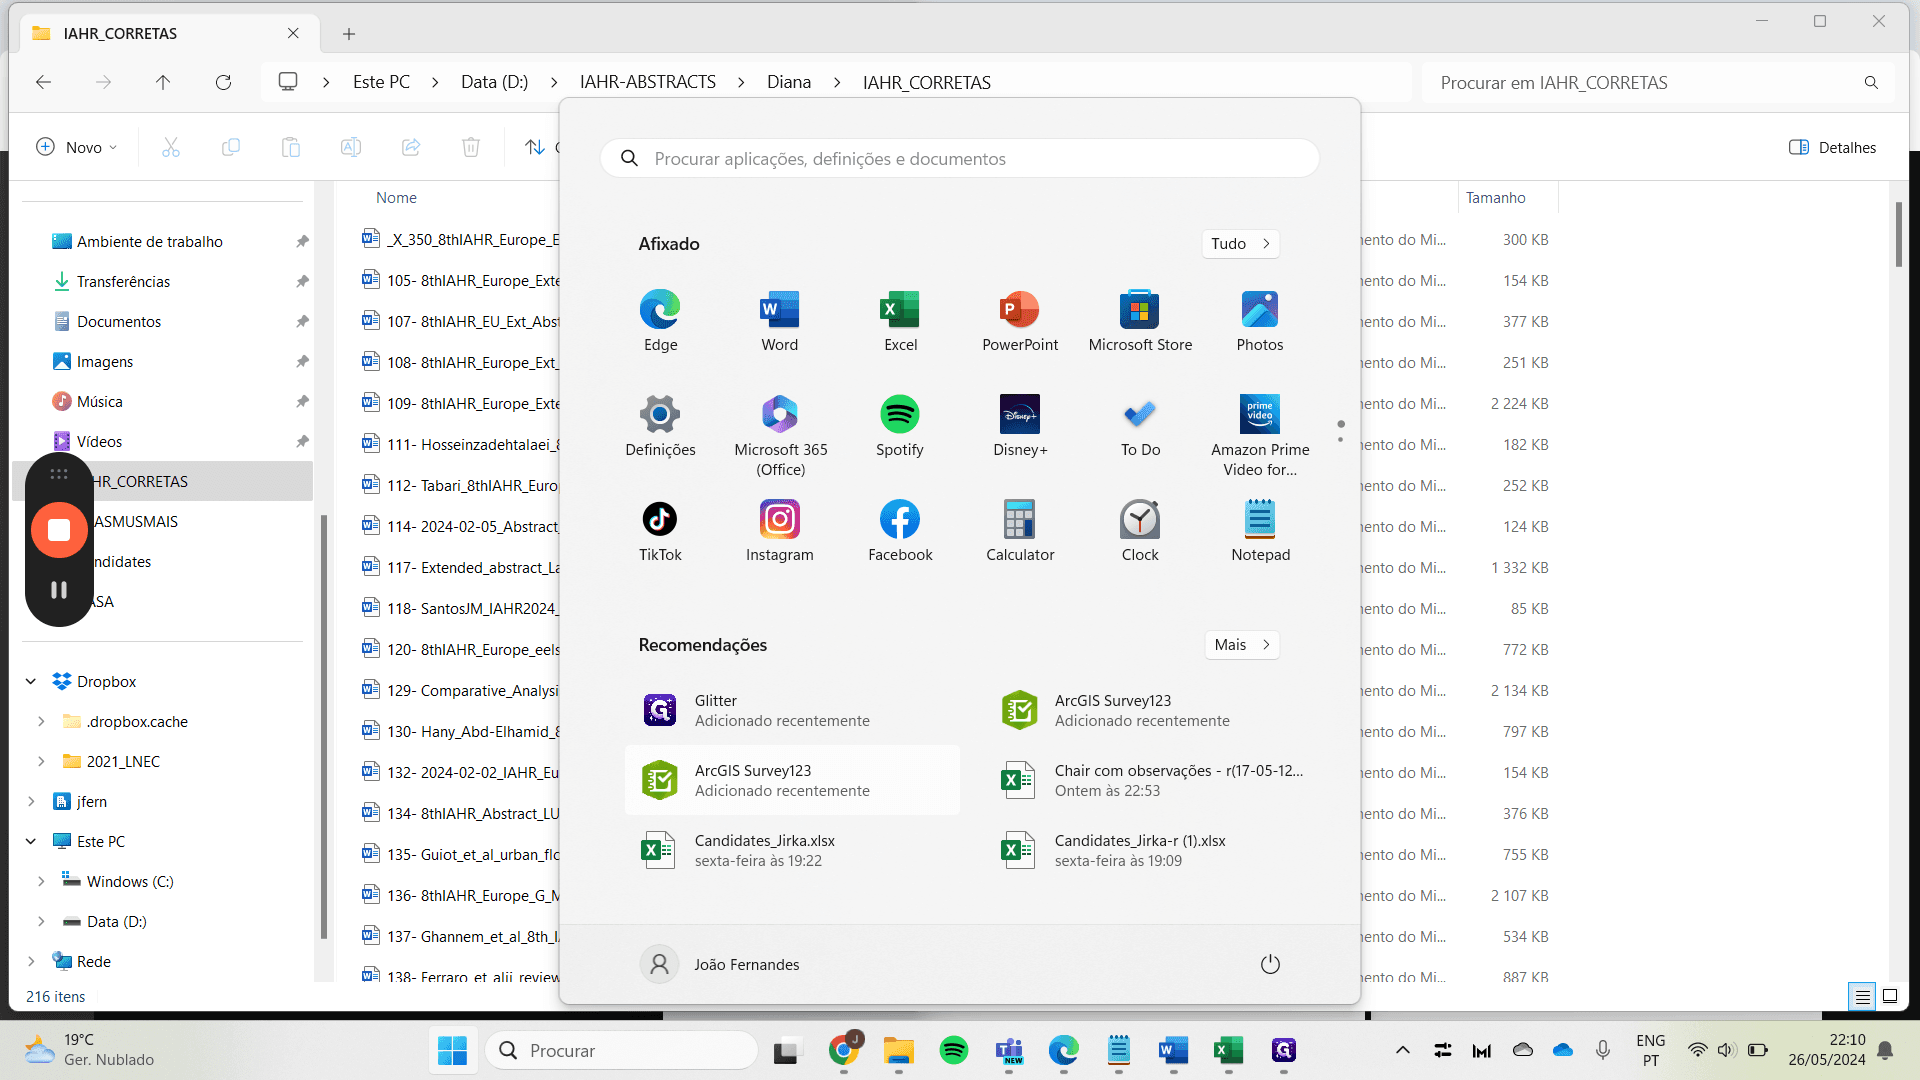This screenshot has height=1080, width=1920.
Task: Launch Word from Start menu pinned apps
Action: click(780, 321)
